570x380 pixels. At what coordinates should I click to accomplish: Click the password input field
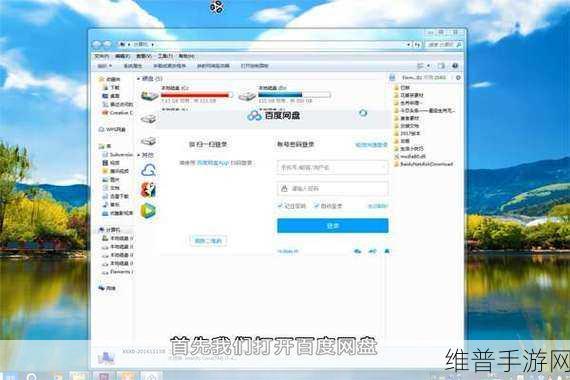click(332, 188)
